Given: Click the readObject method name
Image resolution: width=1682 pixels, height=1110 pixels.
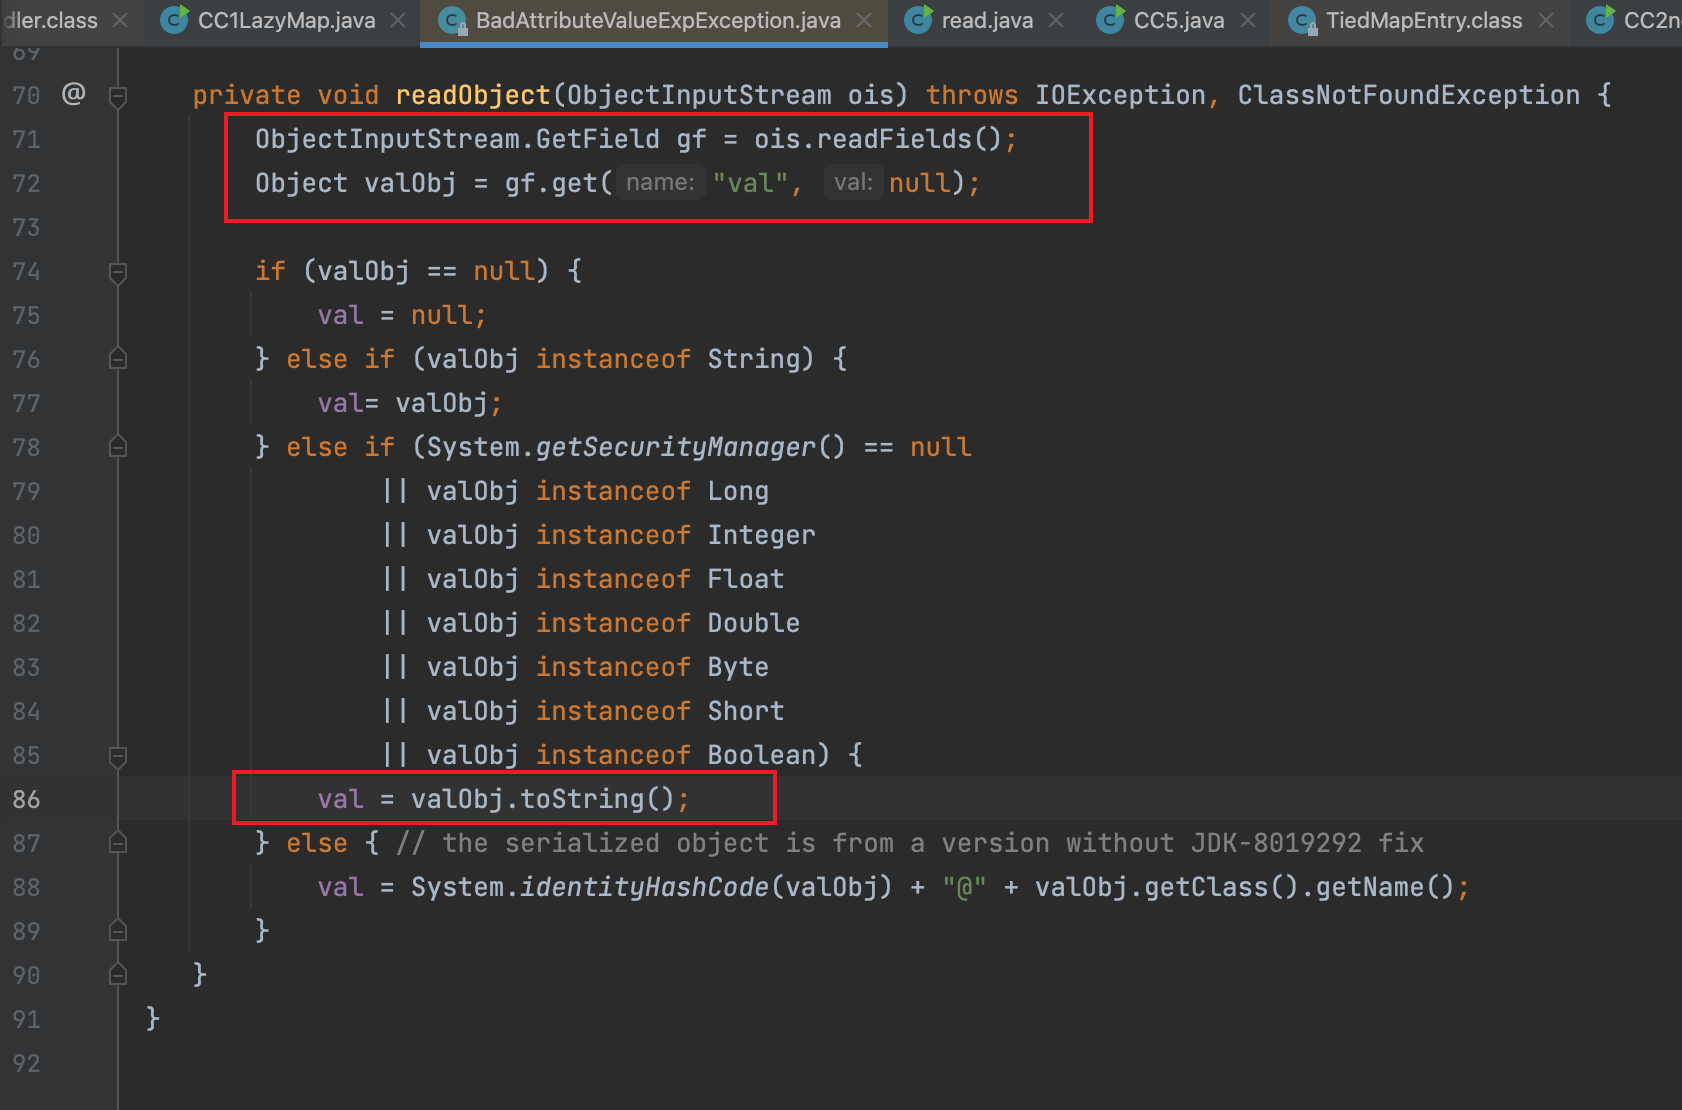Looking at the screenshot, I should 473,95.
